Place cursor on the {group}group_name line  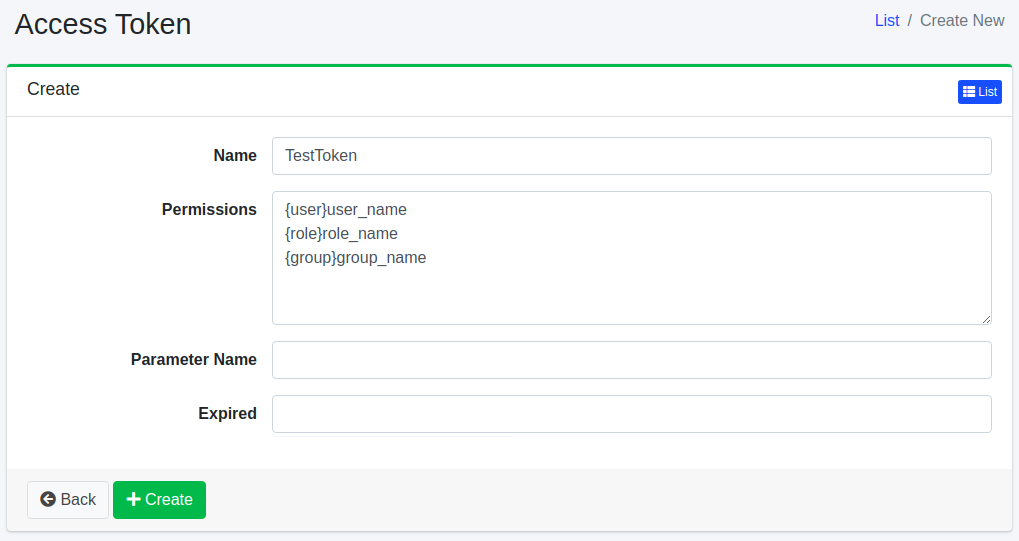[x=356, y=258]
